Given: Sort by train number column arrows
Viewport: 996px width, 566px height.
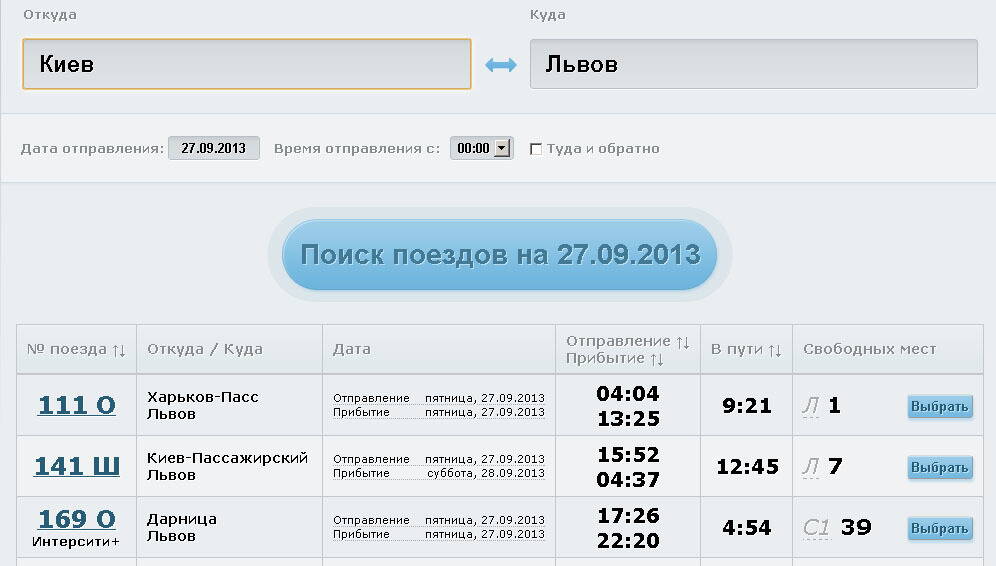Looking at the screenshot, I should [119, 350].
